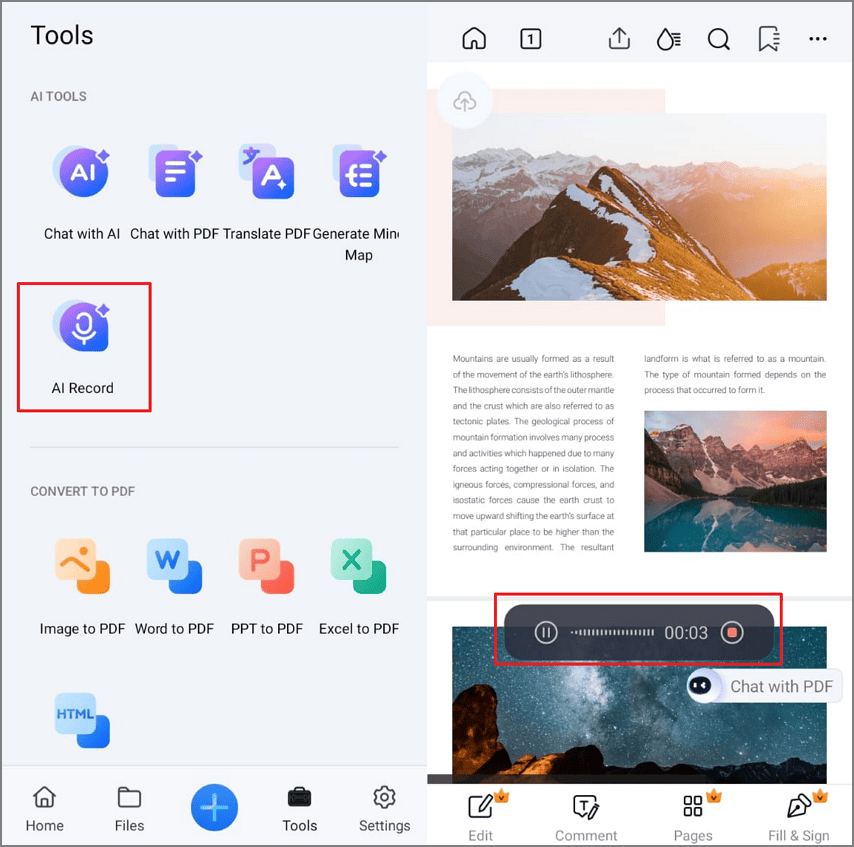Open the Pages tool in viewer

(693, 817)
